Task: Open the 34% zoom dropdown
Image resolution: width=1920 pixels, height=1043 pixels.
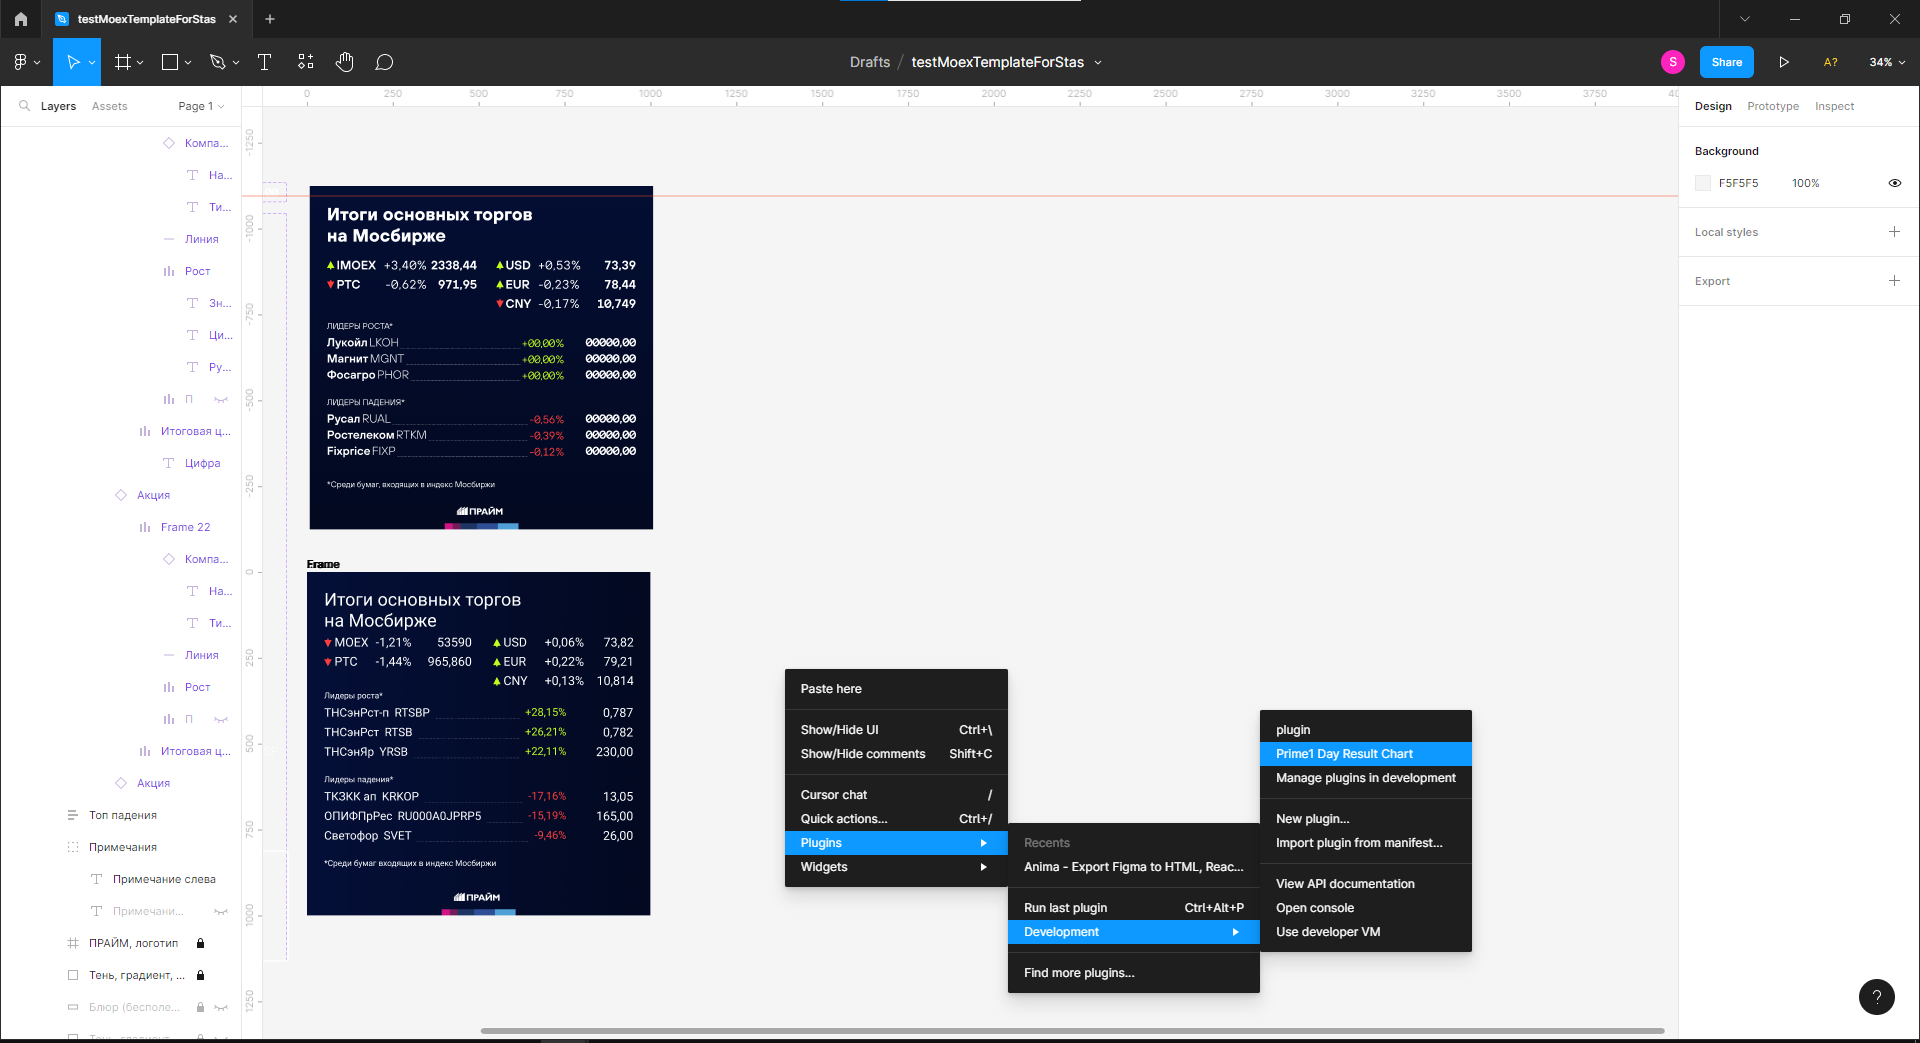Action: click(1887, 62)
